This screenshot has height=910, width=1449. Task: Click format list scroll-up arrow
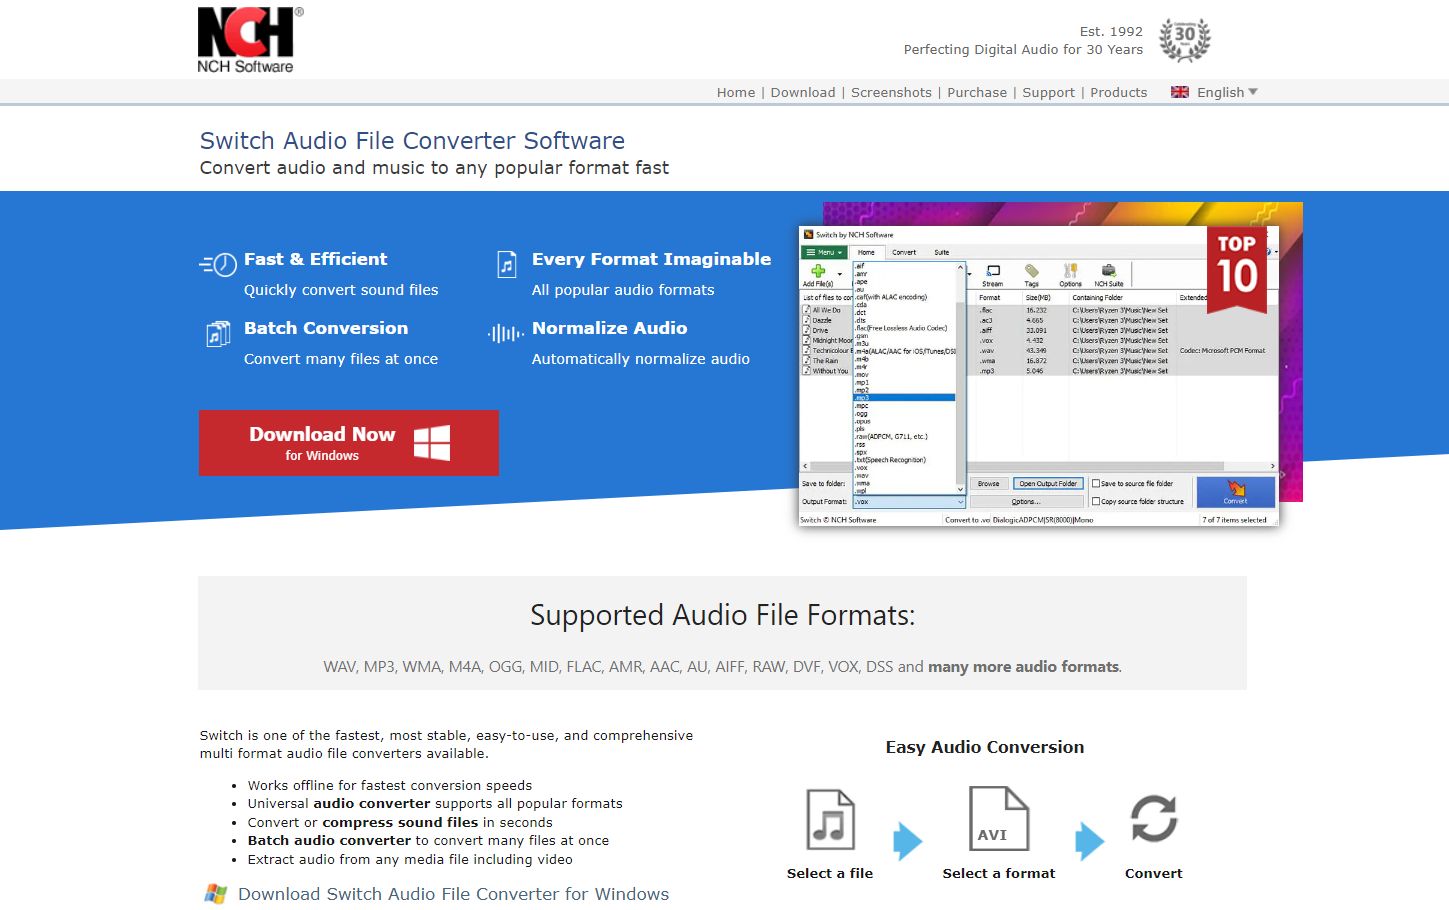click(x=960, y=268)
